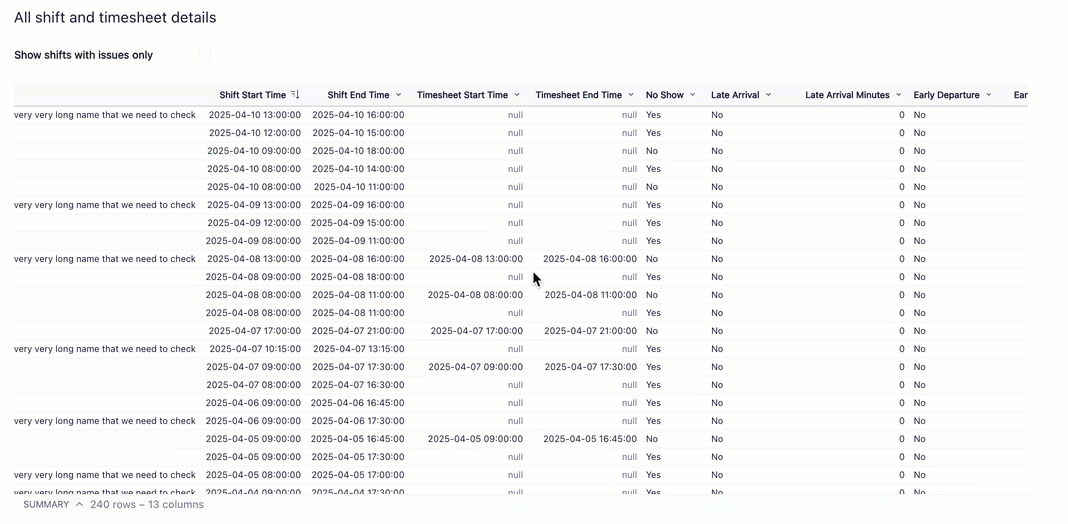Click shift end cell 2025-04-06 17:30:00
Image resolution: width=1068 pixels, height=524 pixels.
pos(358,421)
